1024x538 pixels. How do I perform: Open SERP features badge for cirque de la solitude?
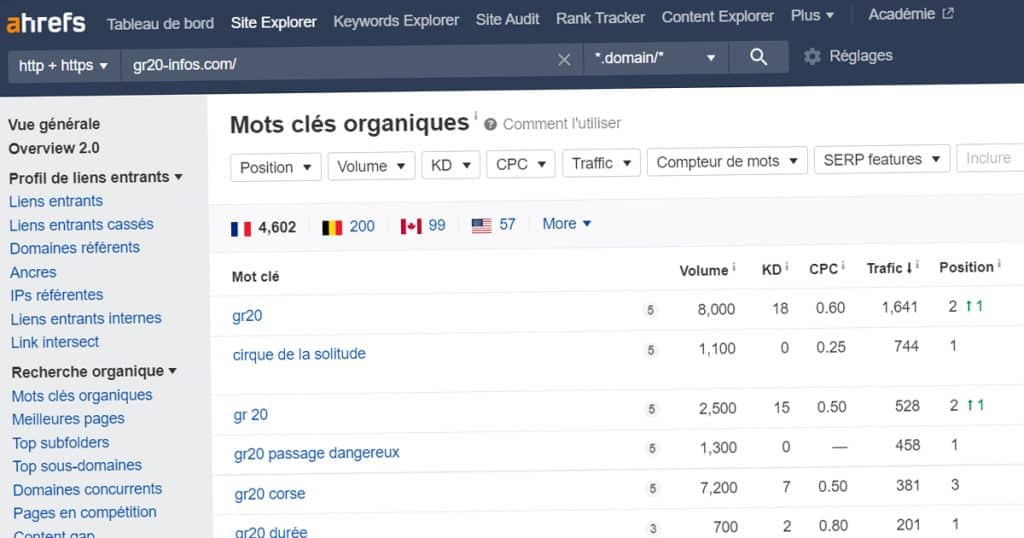pyautogui.click(x=651, y=350)
